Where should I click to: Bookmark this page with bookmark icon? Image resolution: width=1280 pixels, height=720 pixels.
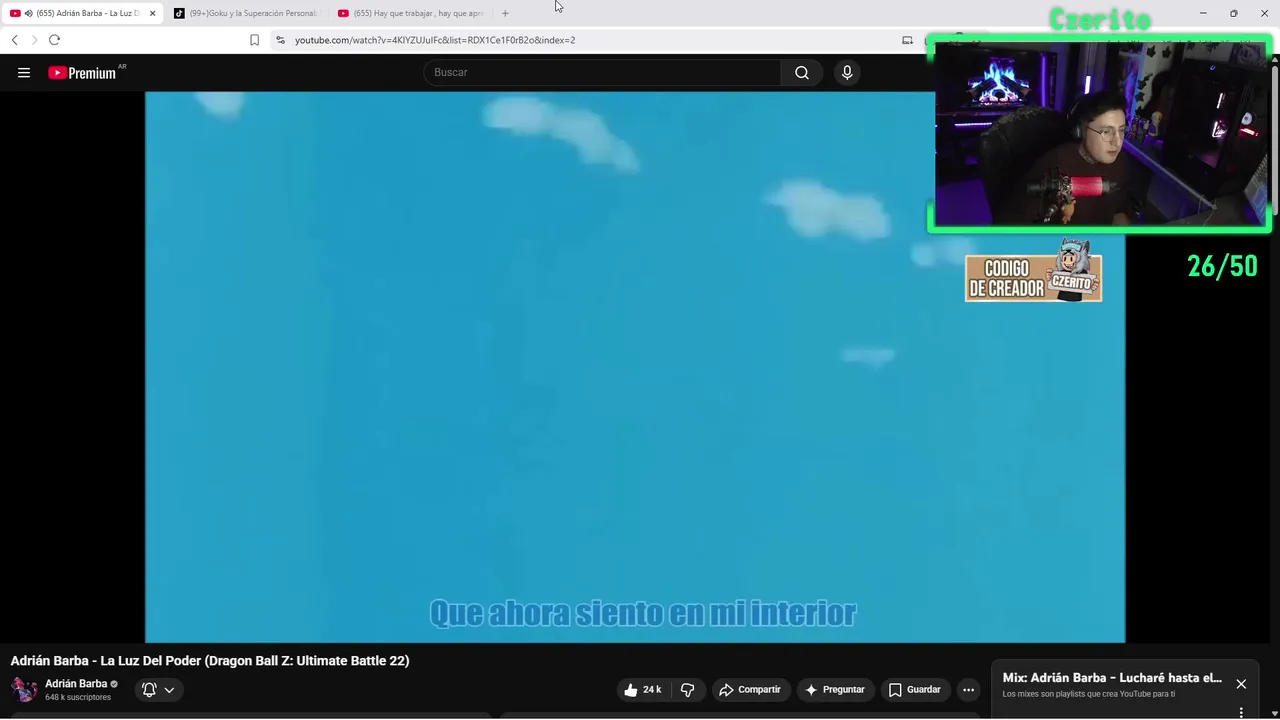point(254,40)
